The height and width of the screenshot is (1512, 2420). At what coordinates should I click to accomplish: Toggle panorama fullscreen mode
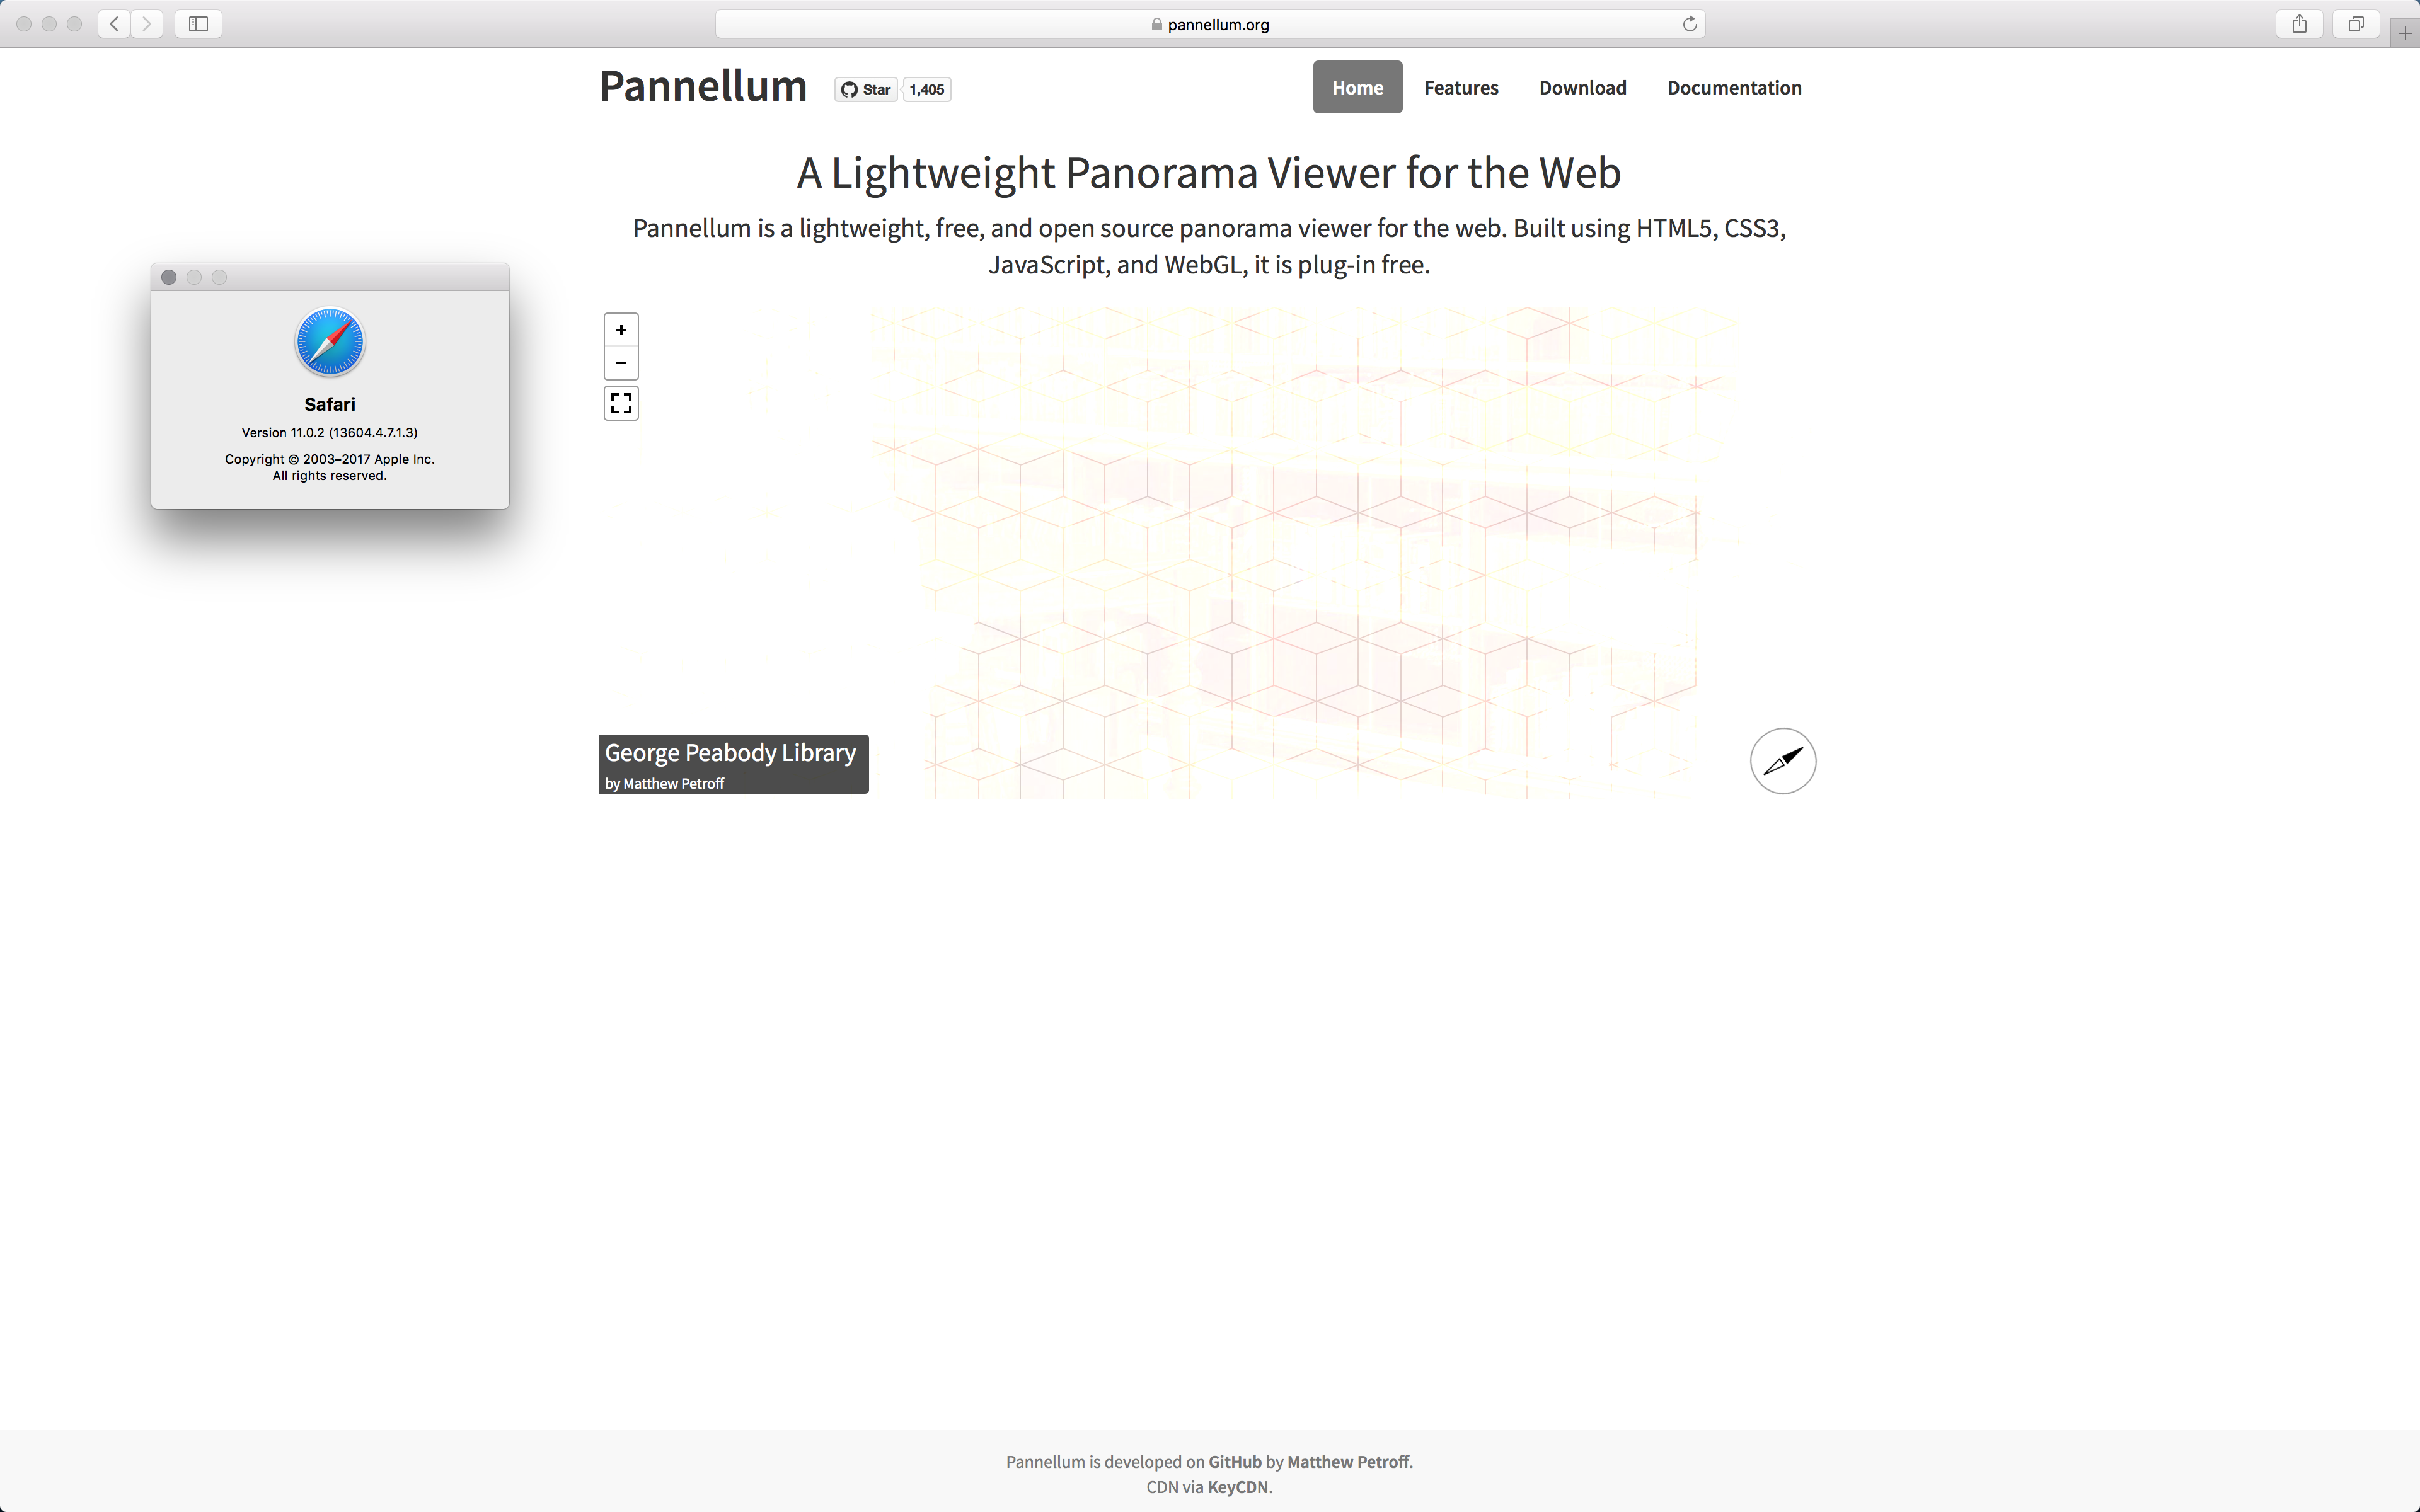621,403
